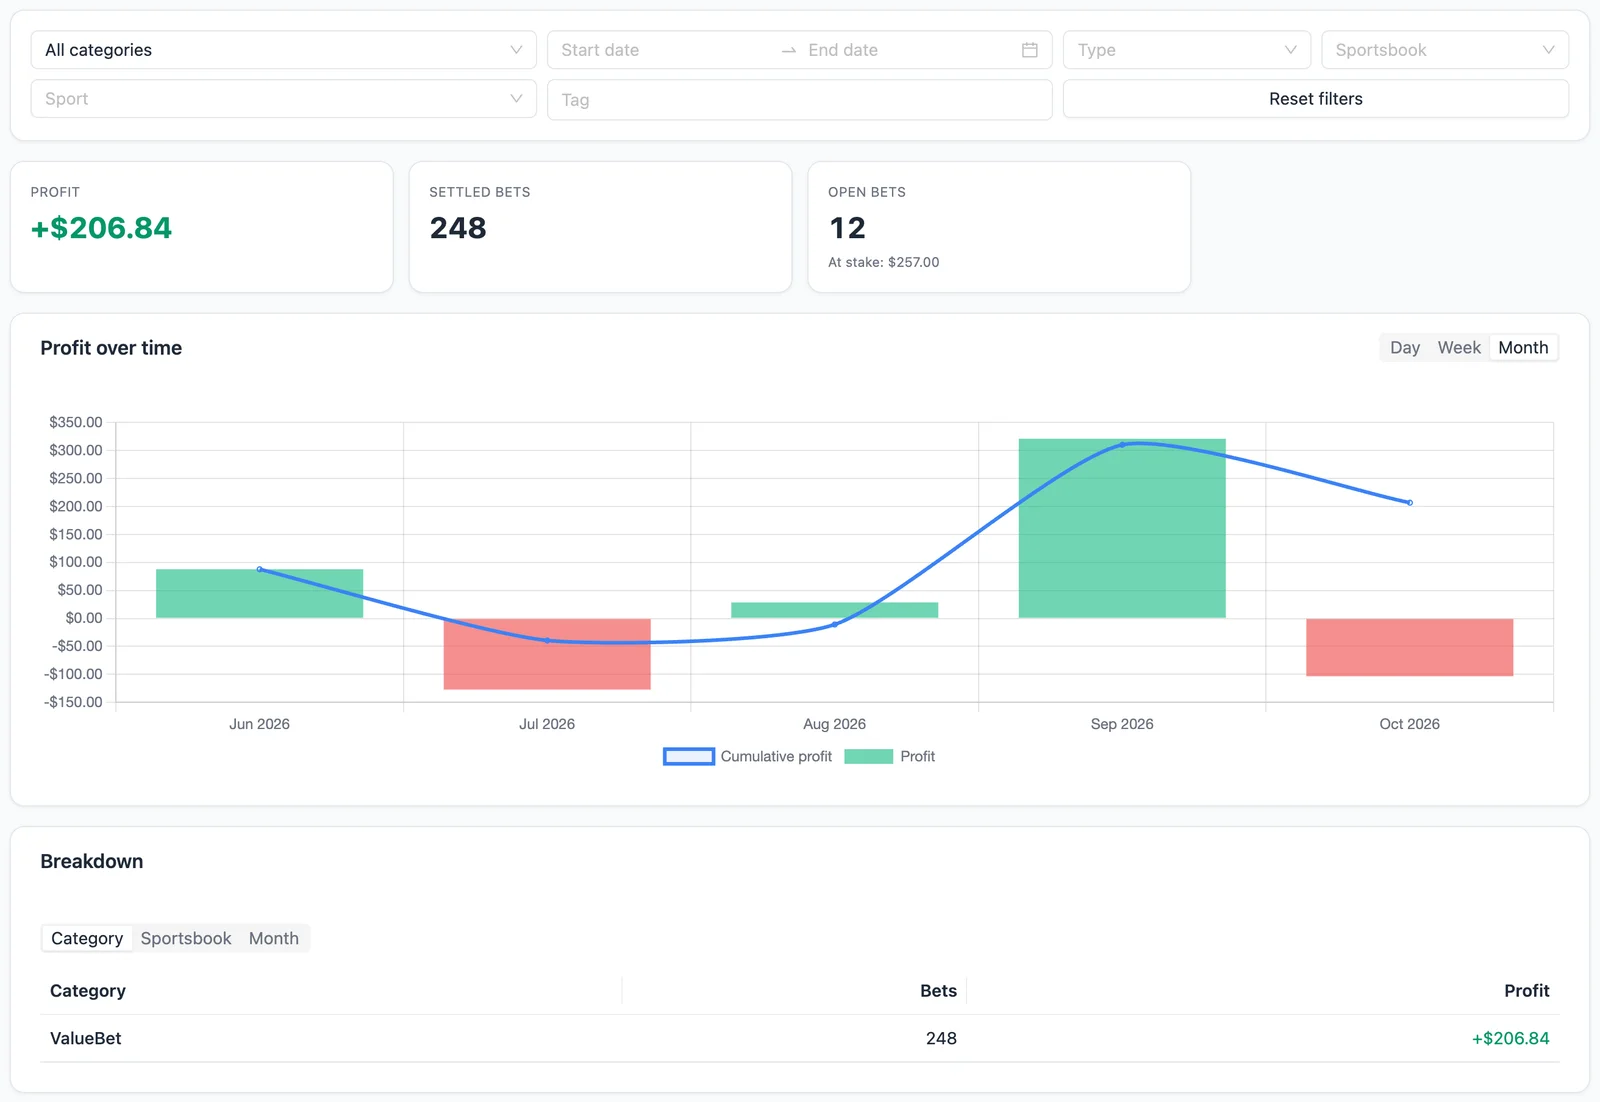Image resolution: width=1600 pixels, height=1102 pixels.
Task: Open the Sport filter dropdown
Action: [283, 99]
